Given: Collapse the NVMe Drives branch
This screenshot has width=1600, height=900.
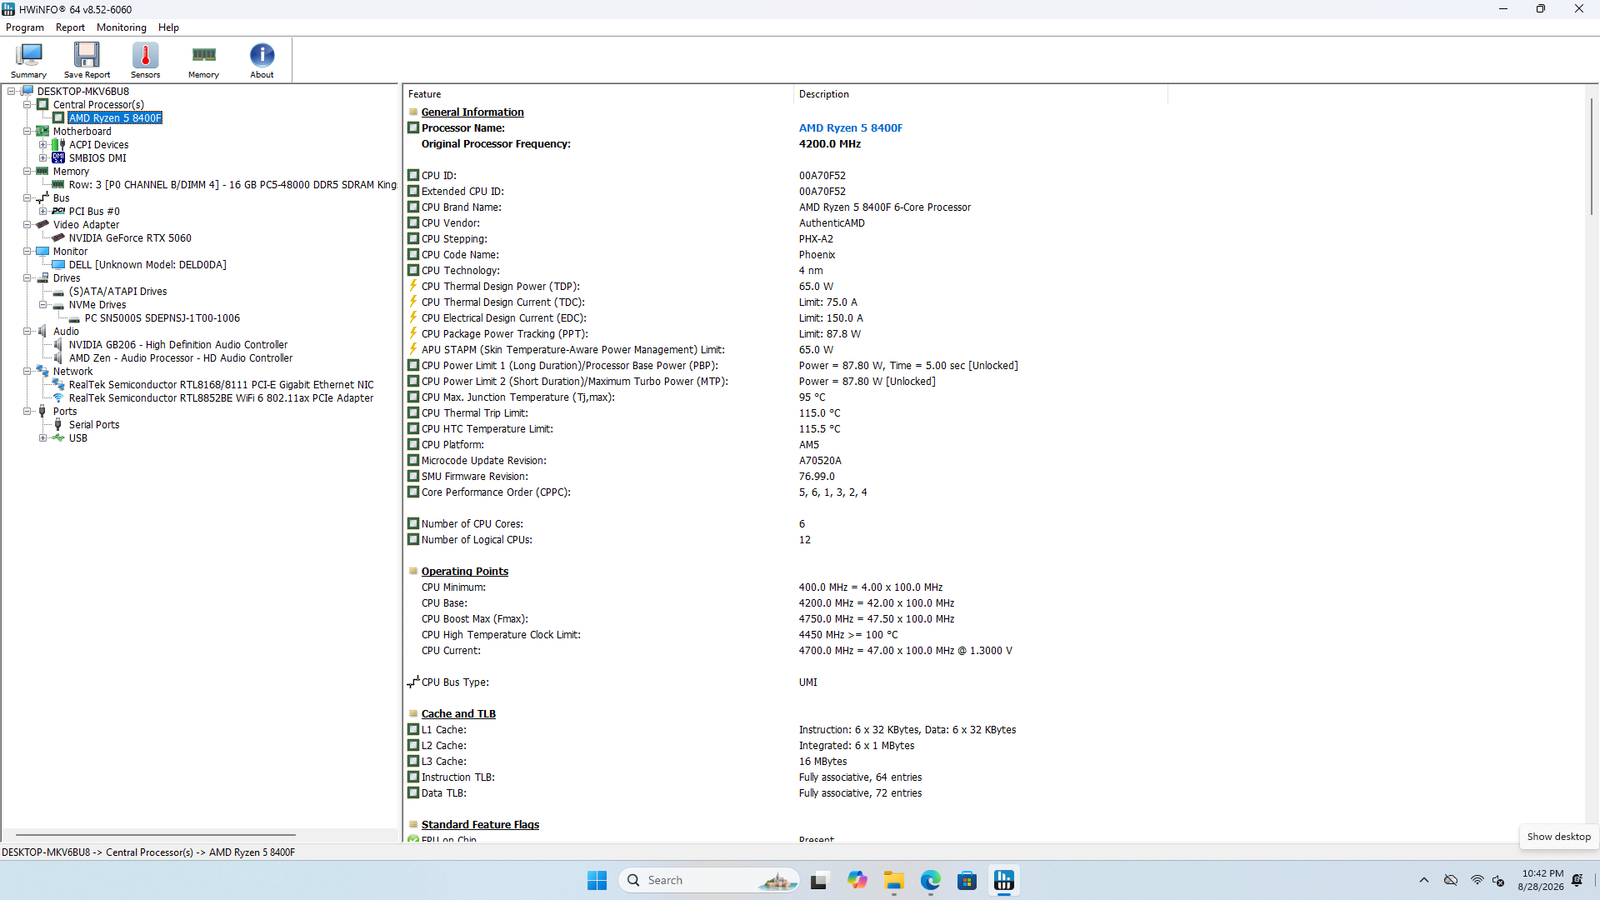Looking at the screenshot, I should click(43, 305).
